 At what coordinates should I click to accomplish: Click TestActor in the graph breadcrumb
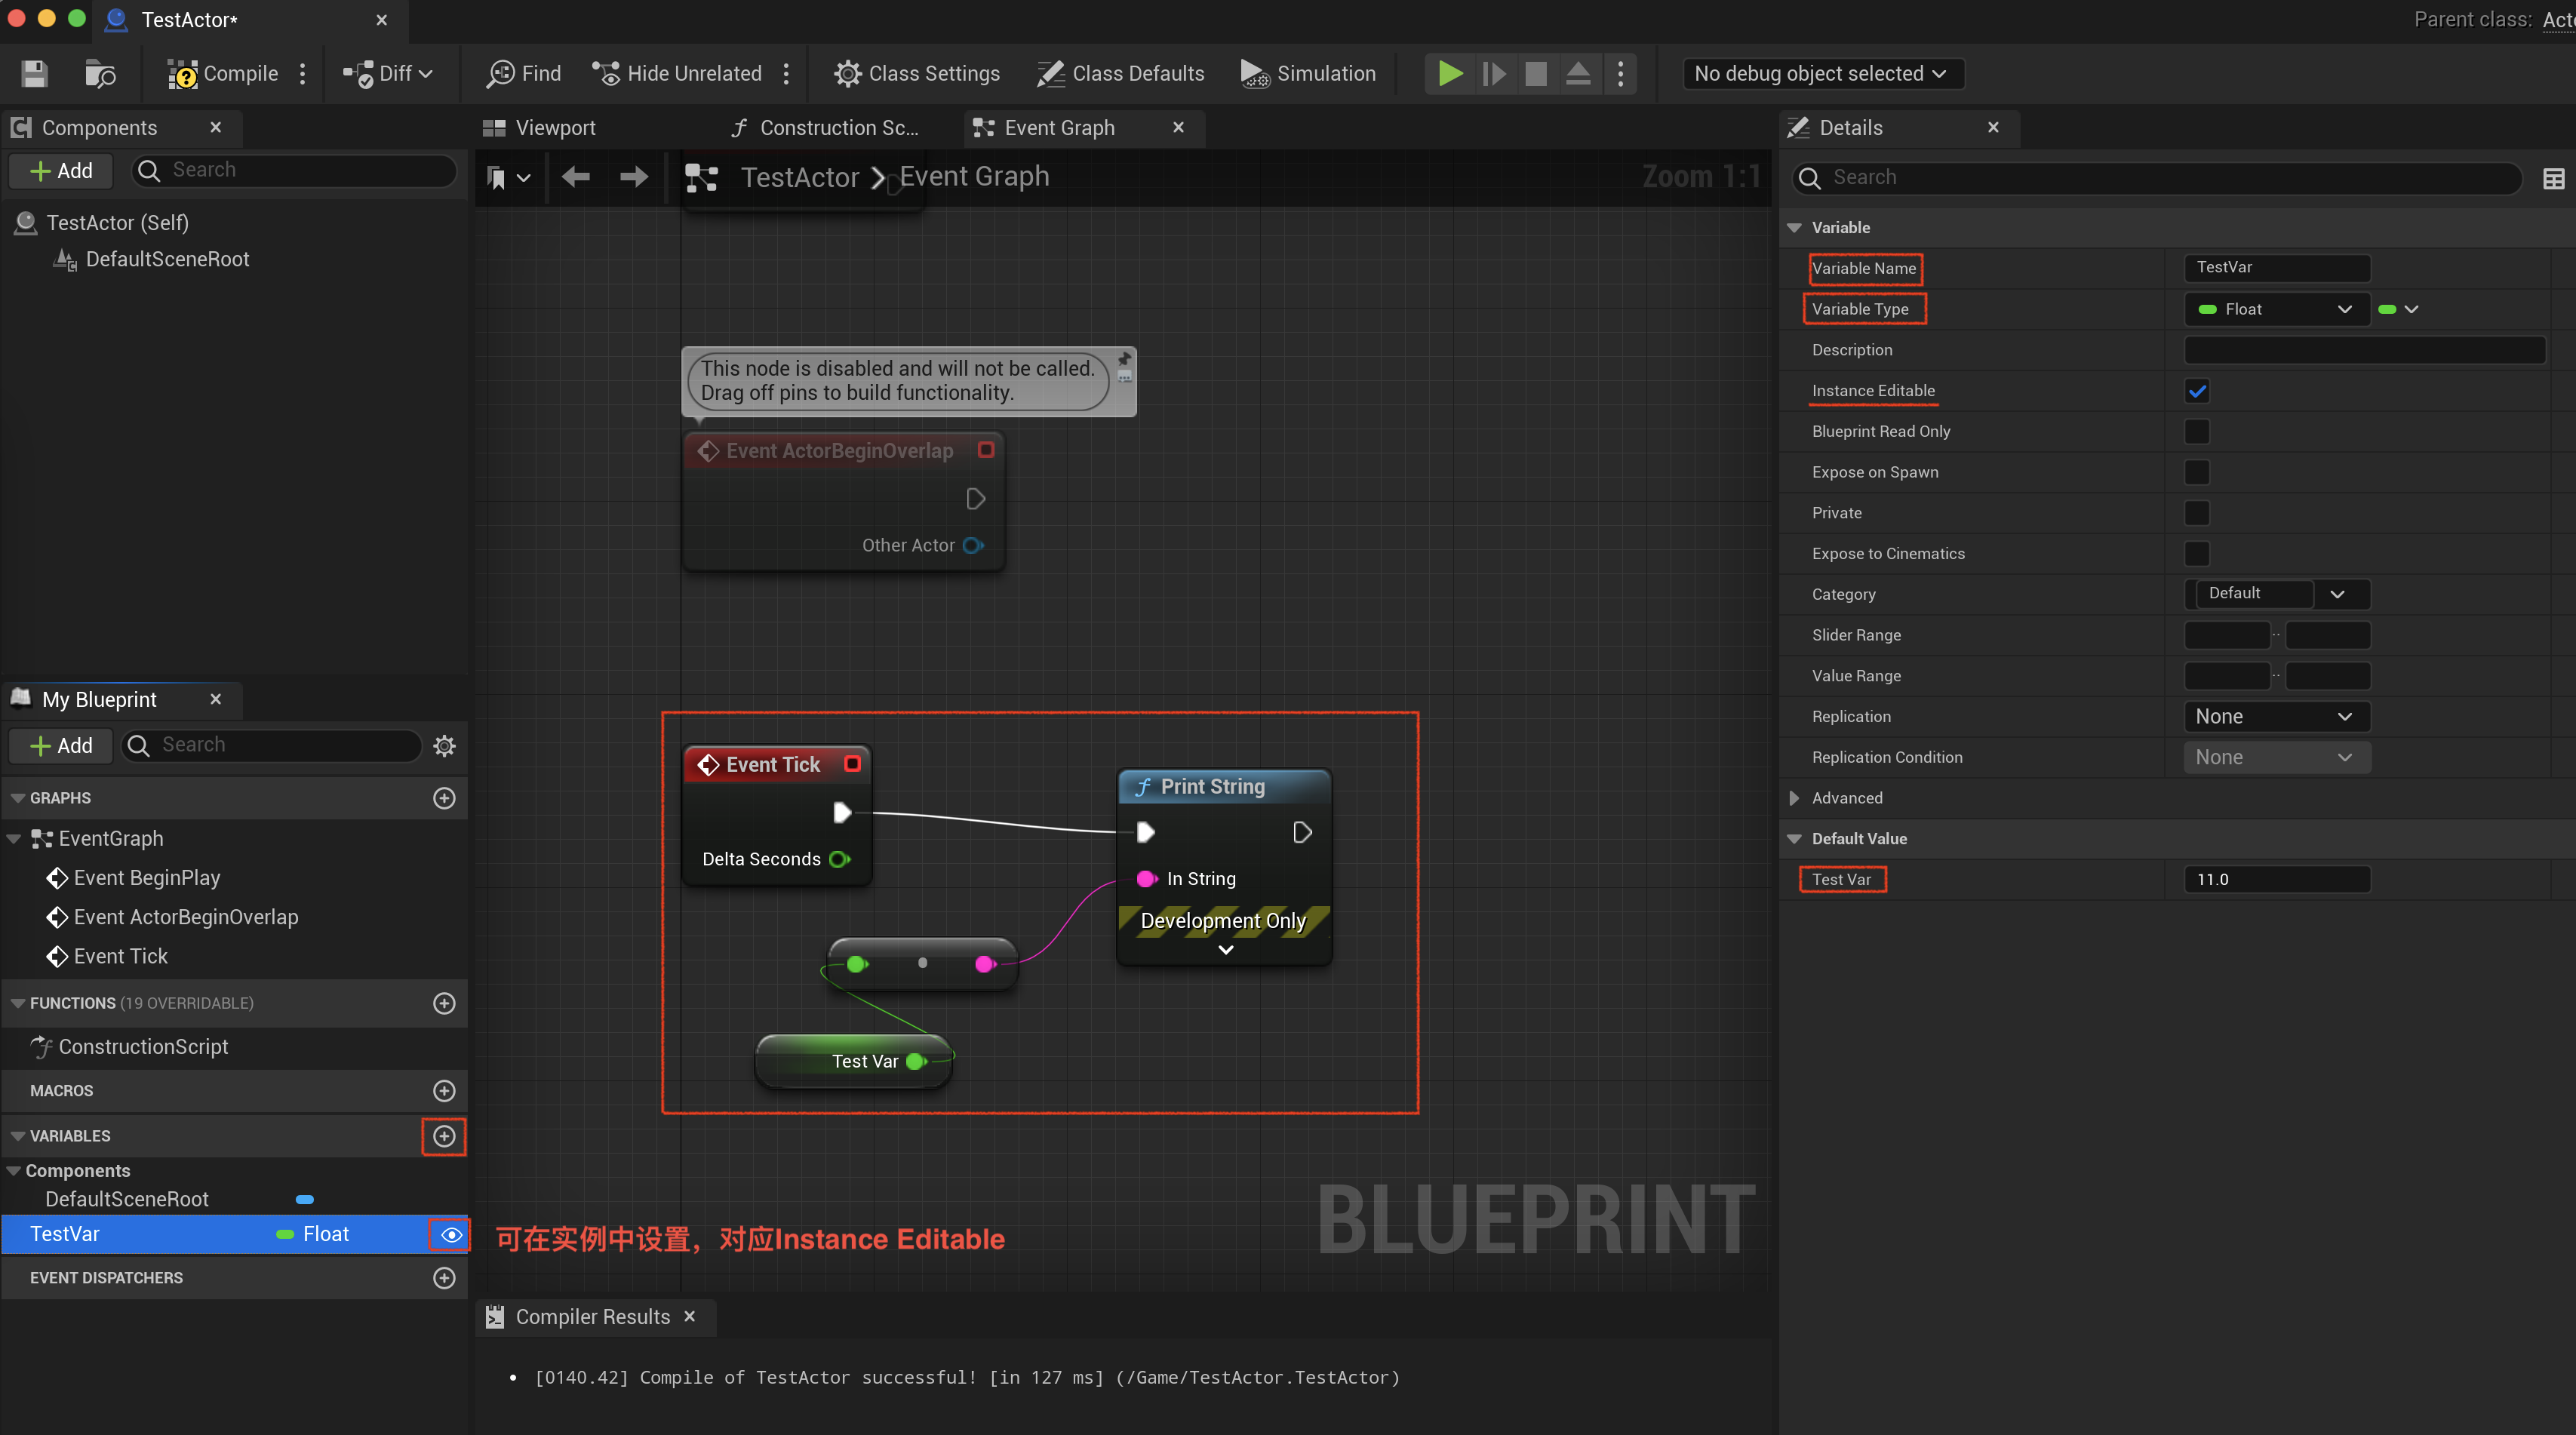click(800, 177)
